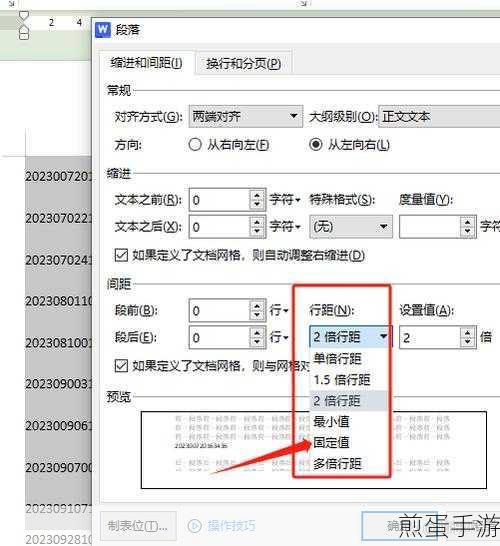The height and width of the screenshot is (546, 500).
Task: Click document line starting 202300720
Action: 58,176
